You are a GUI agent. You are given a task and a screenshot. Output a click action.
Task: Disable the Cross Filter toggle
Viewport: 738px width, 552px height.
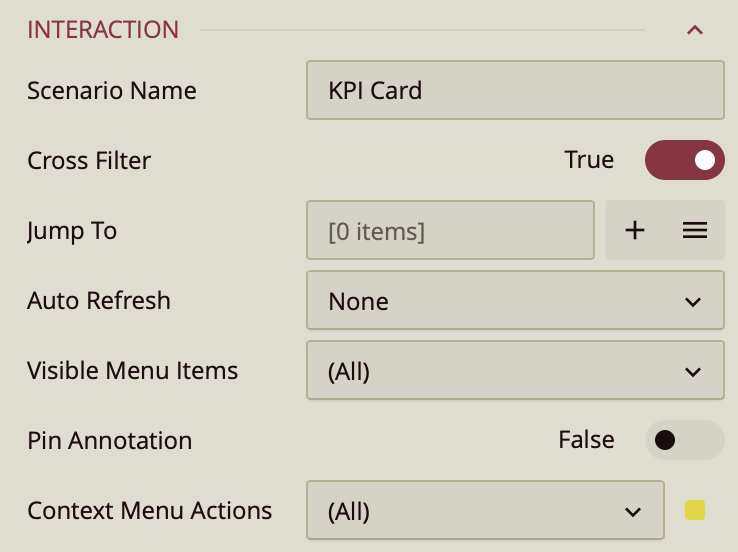pyautogui.click(x=684, y=160)
